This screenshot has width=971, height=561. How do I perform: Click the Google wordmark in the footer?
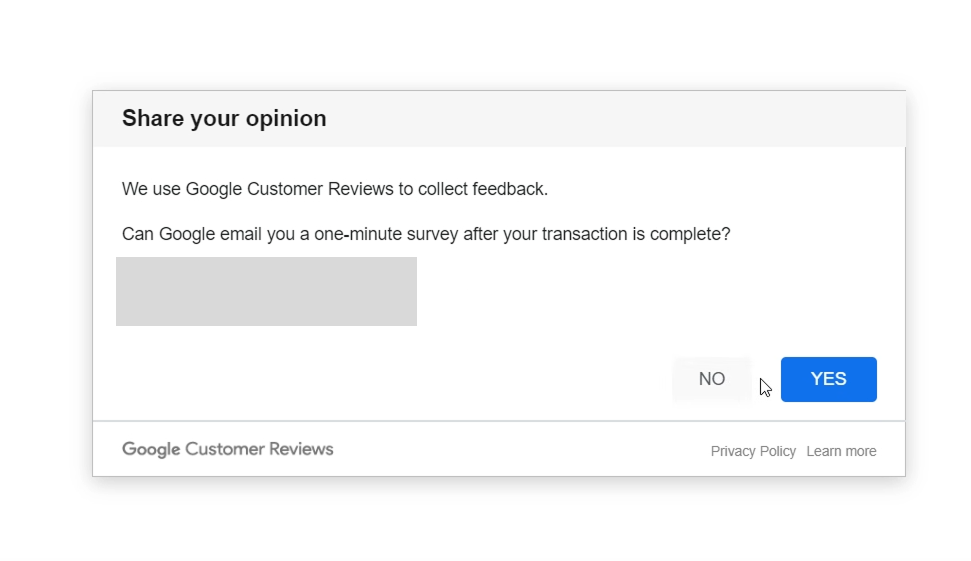click(x=151, y=449)
